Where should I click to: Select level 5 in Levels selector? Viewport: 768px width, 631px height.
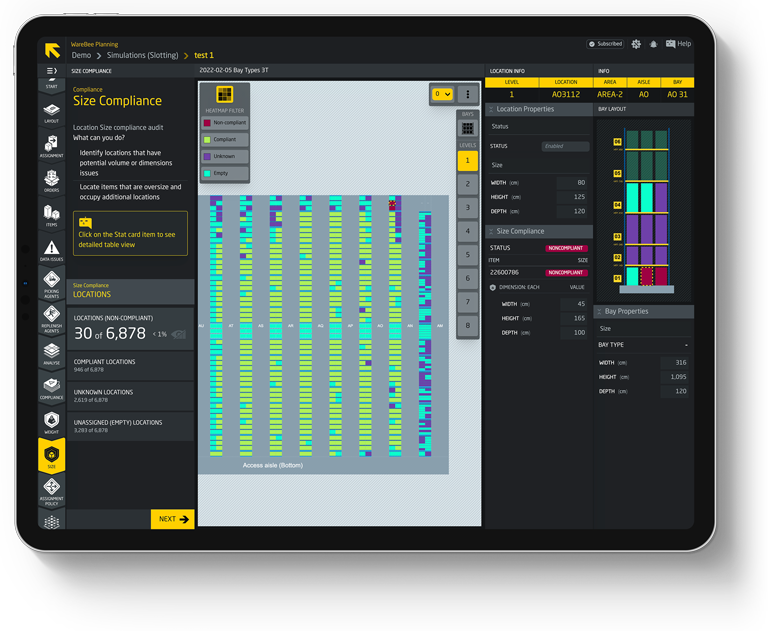click(468, 255)
